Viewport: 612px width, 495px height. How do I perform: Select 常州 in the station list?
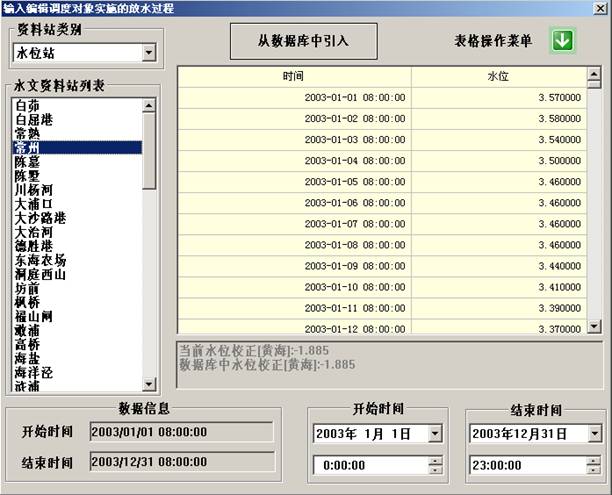coord(28,147)
